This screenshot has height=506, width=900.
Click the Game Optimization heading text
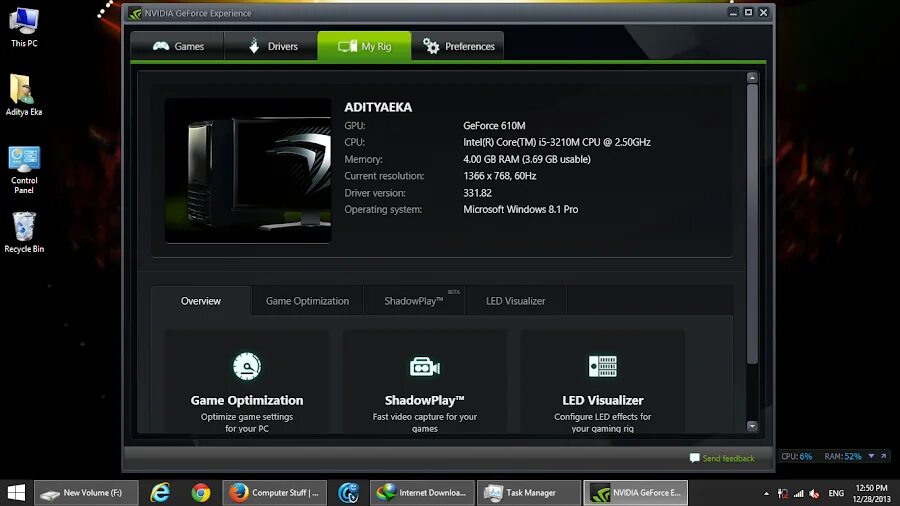(247, 400)
